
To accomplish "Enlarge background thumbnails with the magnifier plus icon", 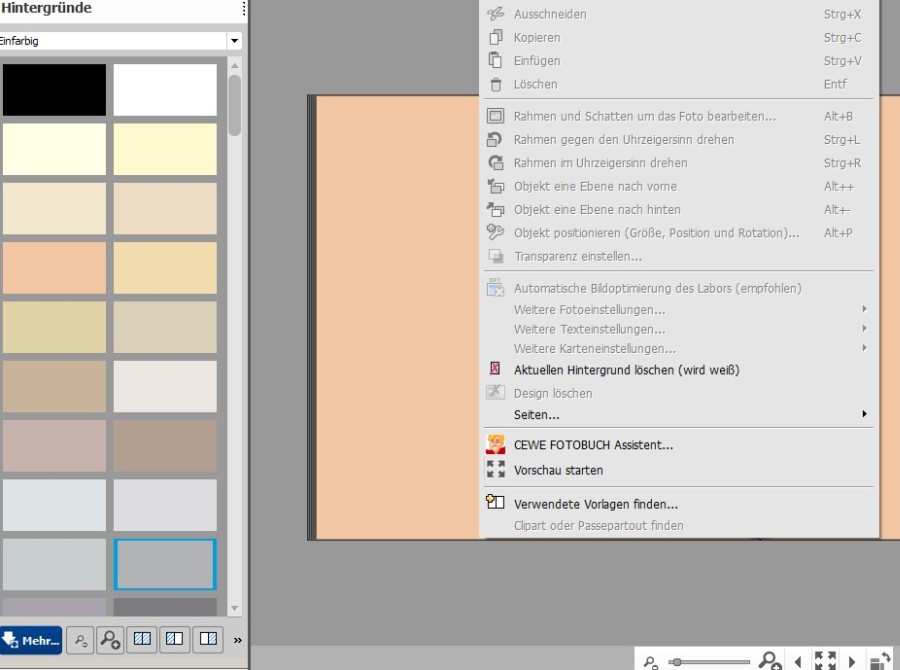I will click(110, 639).
